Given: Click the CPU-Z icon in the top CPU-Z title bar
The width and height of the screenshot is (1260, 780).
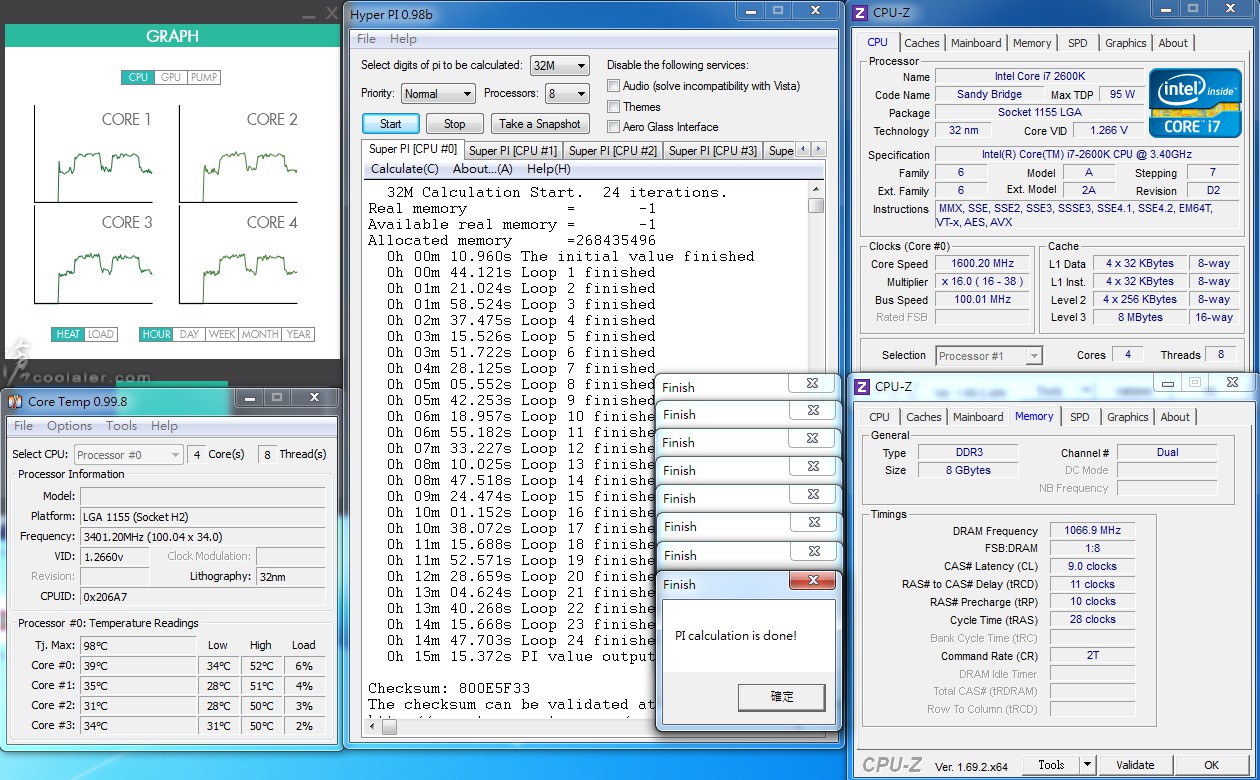Looking at the screenshot, I should tap(861, 13).
